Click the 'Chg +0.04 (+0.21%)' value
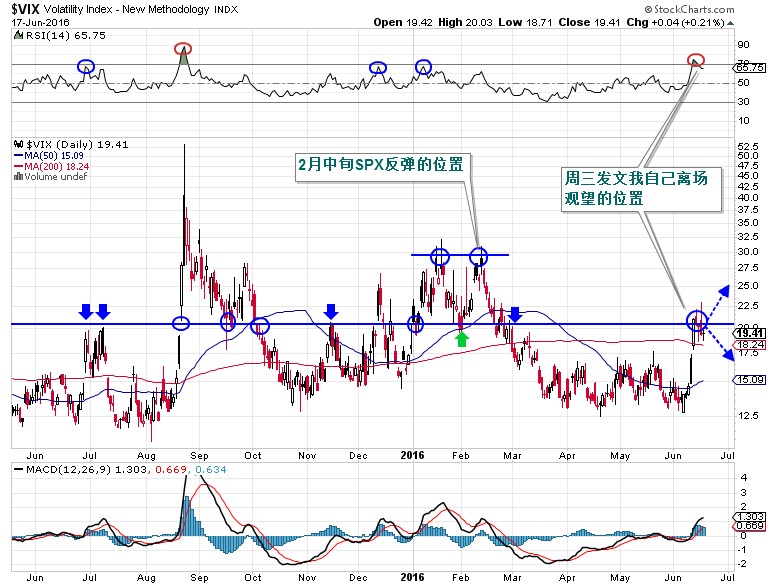This screenshot has width=775, height=583. click(675, 22)
